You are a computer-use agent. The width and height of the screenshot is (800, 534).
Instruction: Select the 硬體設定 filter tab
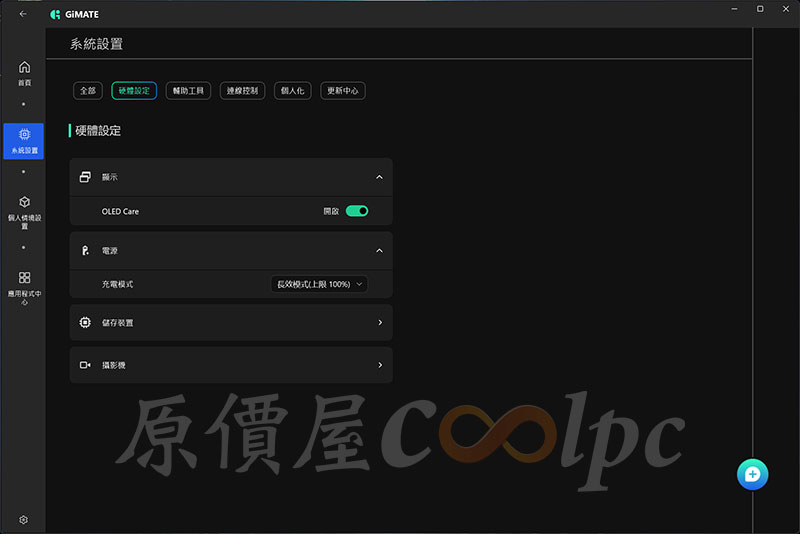tap(134, 91)
